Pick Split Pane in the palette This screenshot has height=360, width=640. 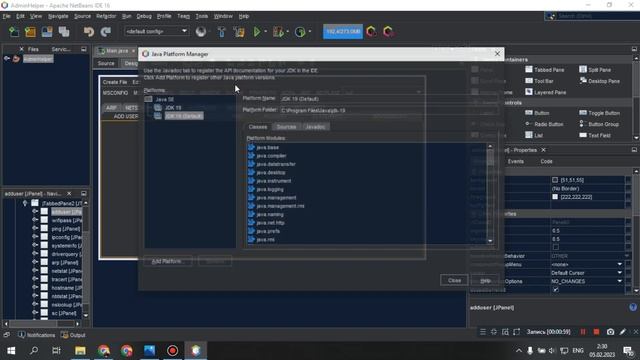click(595, 70)
